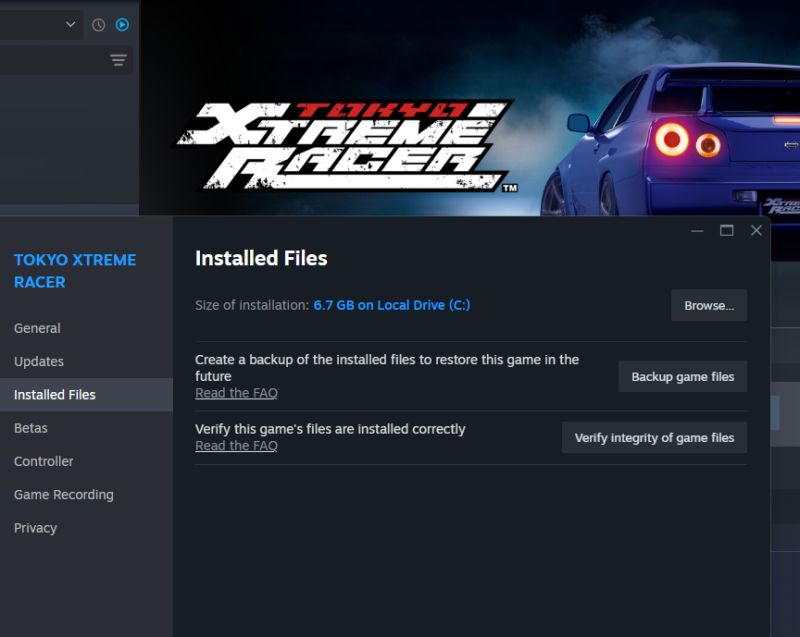Click the Tokyo Xtreme Racer logo banner
This screenshot has width=800, height=637.
pyautogui.click(x=345, y=145)
